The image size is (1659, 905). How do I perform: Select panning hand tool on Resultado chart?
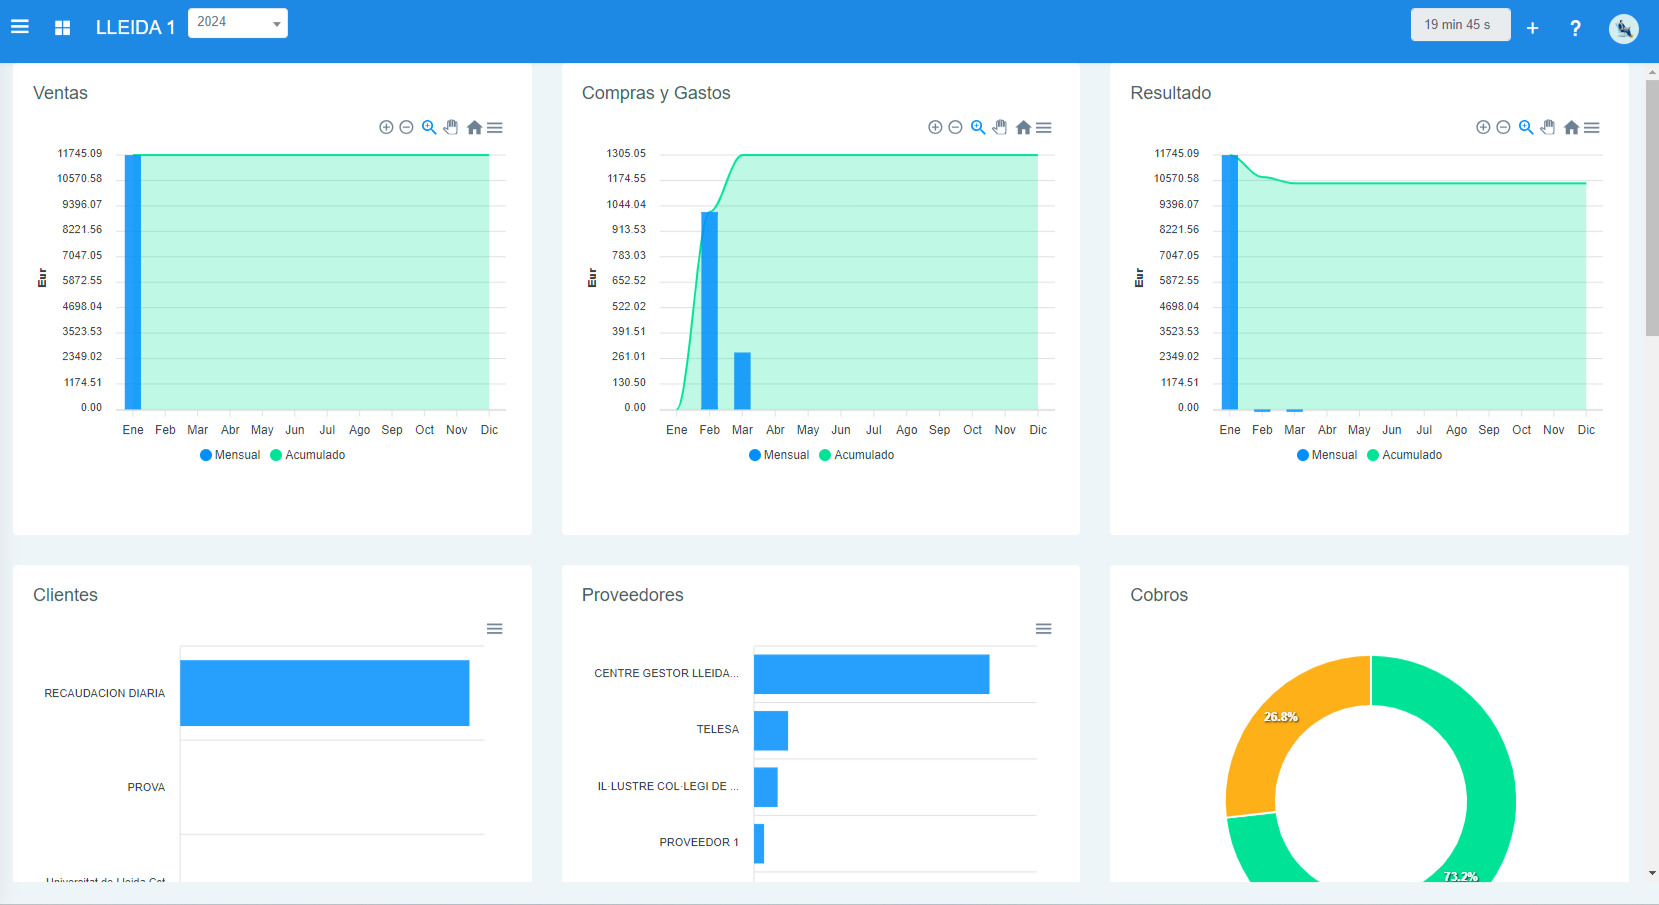point(1548,127)
